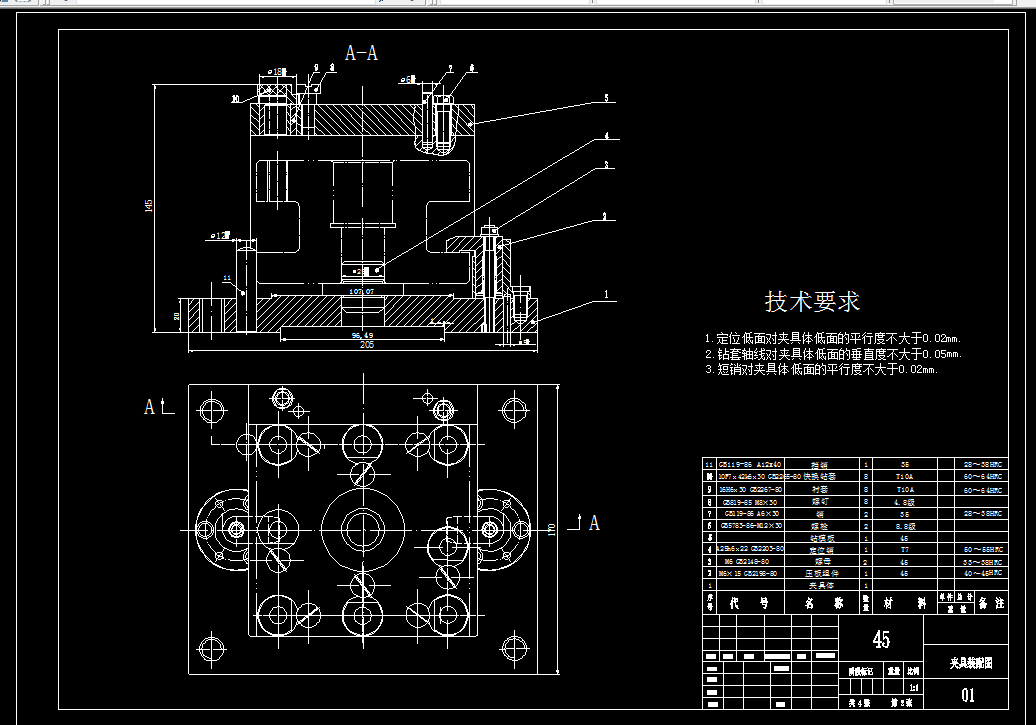The height and width of the screenshot is (725, 1036).
Task: Click the 170 dimension beside plan view
Action: 552,529
